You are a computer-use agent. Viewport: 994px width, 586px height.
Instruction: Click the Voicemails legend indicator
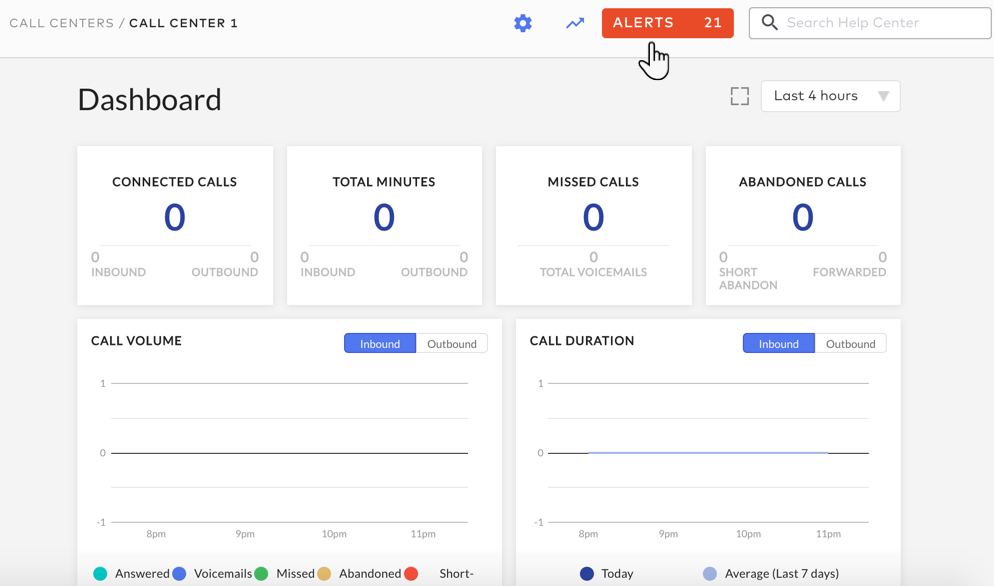point(178,573)
